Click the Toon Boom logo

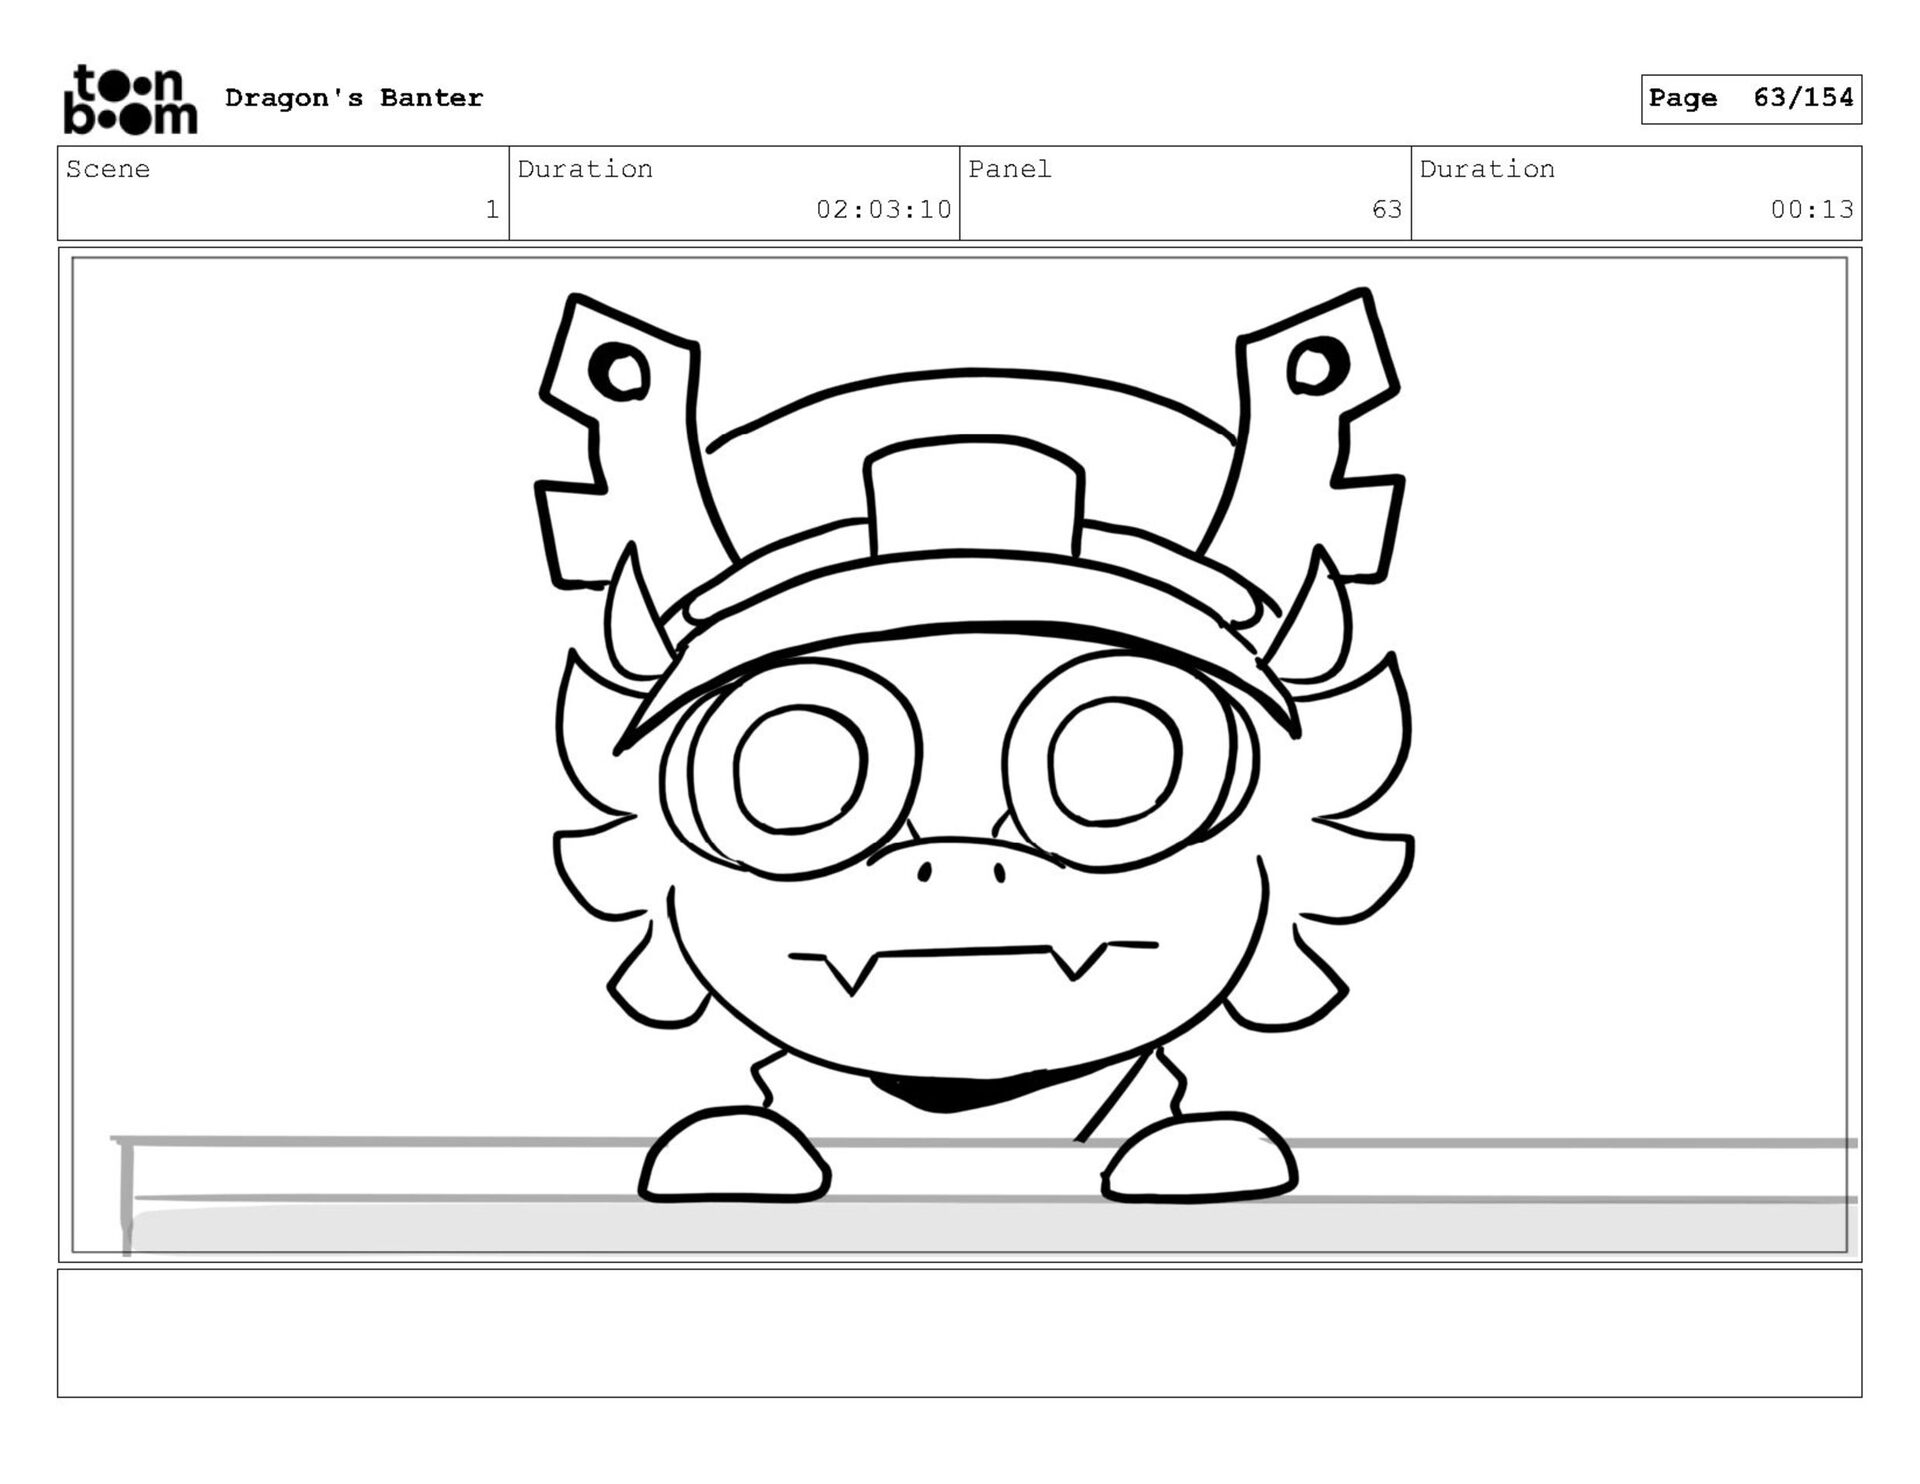(130, 99)
